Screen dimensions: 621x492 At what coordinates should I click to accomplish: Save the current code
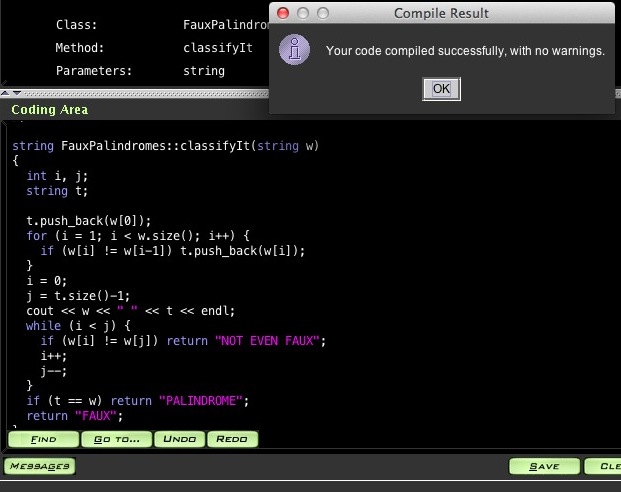pyautogui.click(x=544, y=466)
